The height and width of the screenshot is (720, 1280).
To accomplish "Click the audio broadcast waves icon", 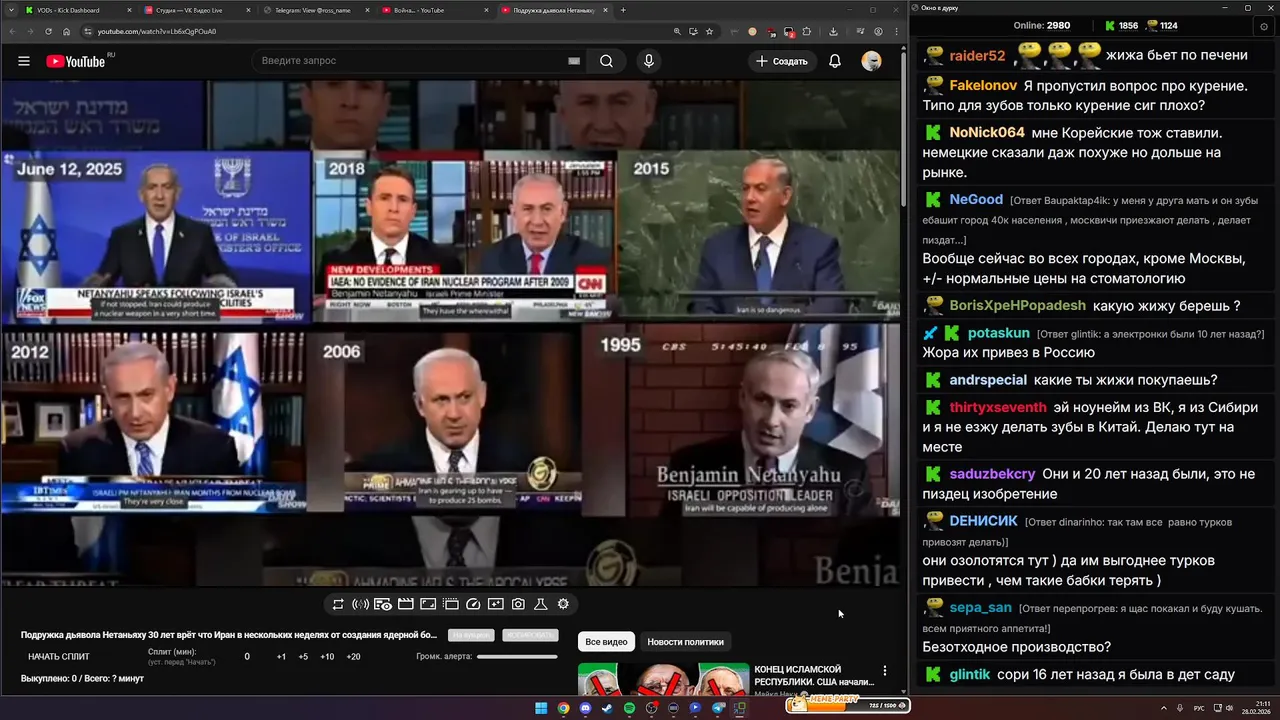I will tap(360, 604).
